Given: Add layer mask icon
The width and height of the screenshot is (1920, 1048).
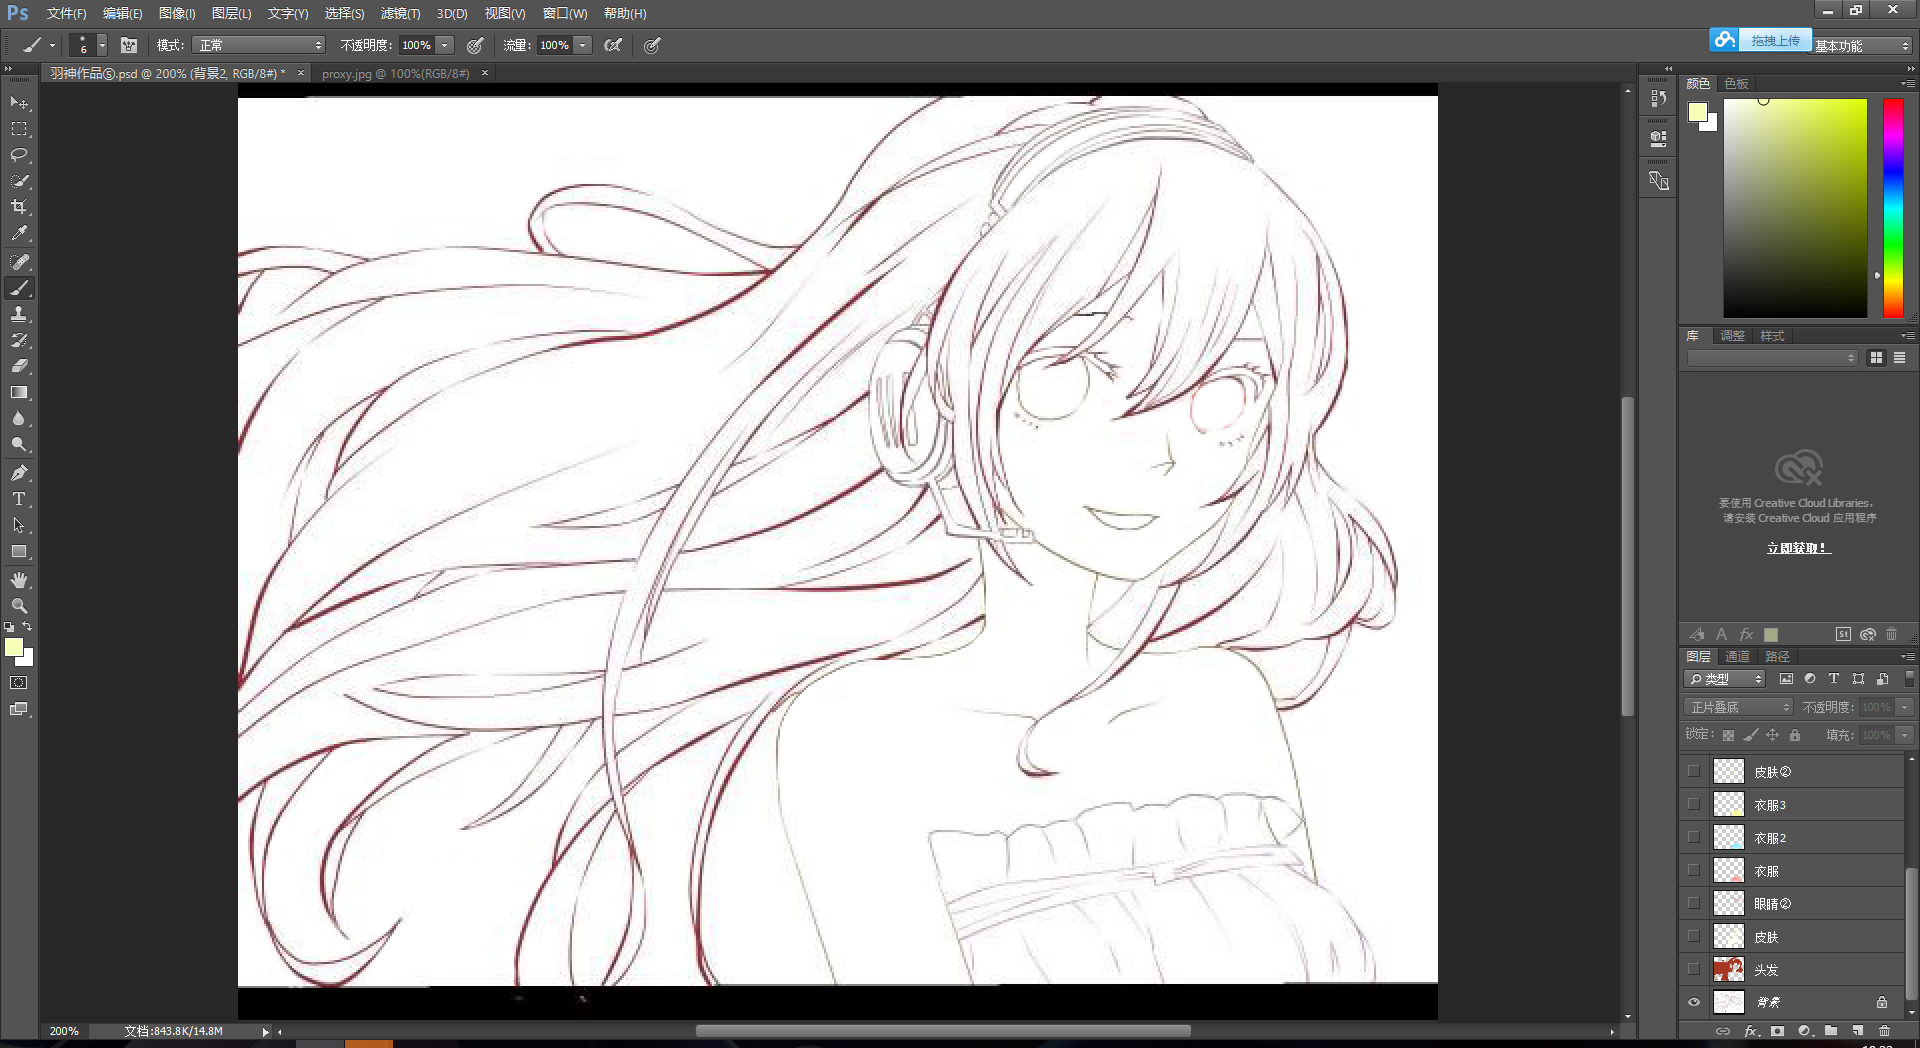Looking at the screenshot, I should [1777, 1031].
